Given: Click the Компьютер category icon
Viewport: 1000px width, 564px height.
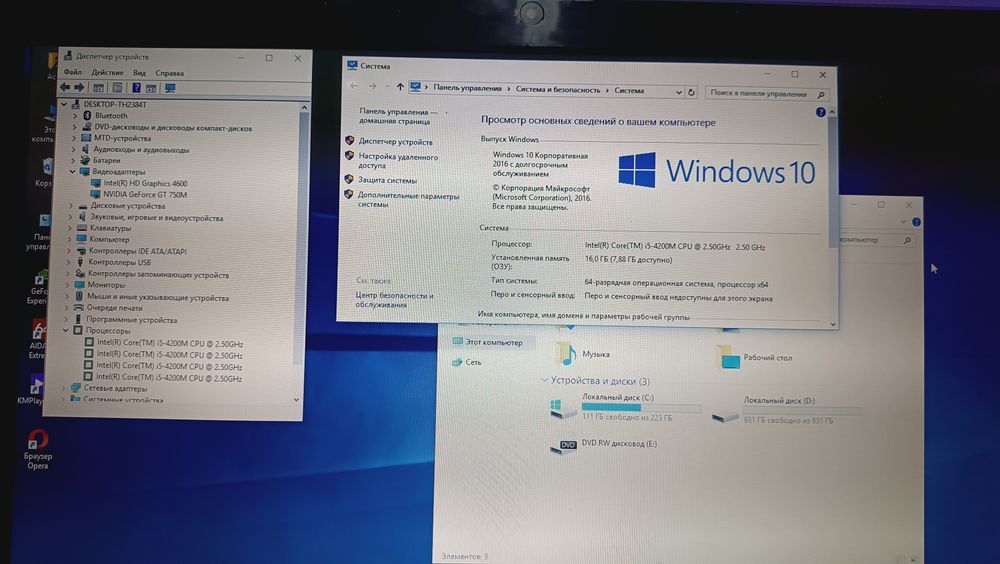Looking at the screenshot, I should point(81,239).
